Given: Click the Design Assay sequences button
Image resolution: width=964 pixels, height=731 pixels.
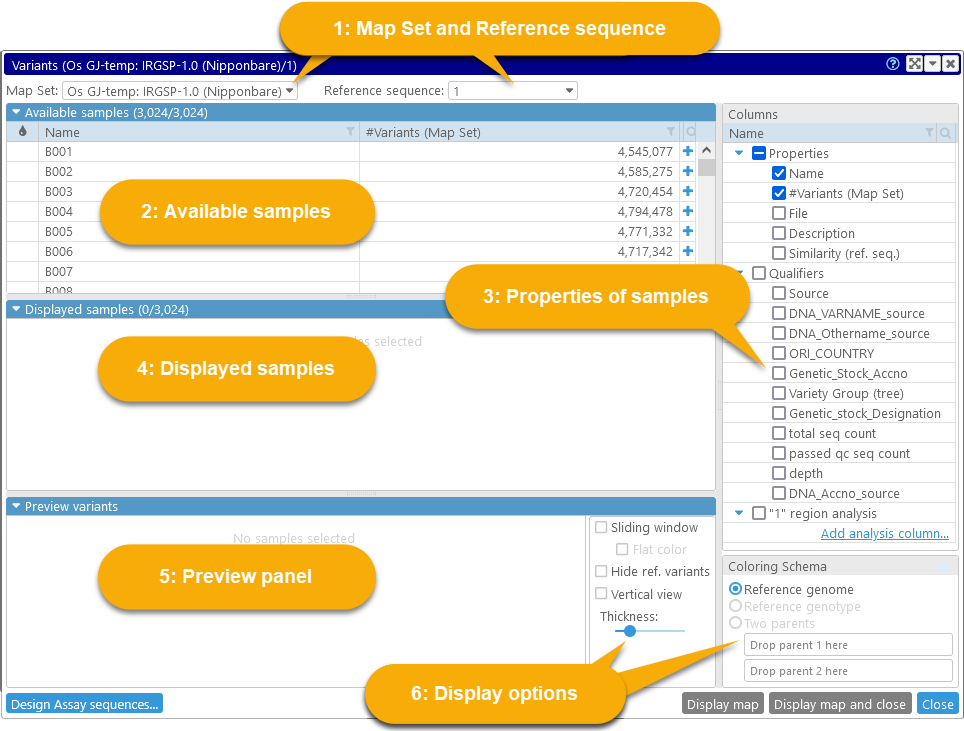Looking at the screenshot, I should pyautogui.click(x=84, y=704).
